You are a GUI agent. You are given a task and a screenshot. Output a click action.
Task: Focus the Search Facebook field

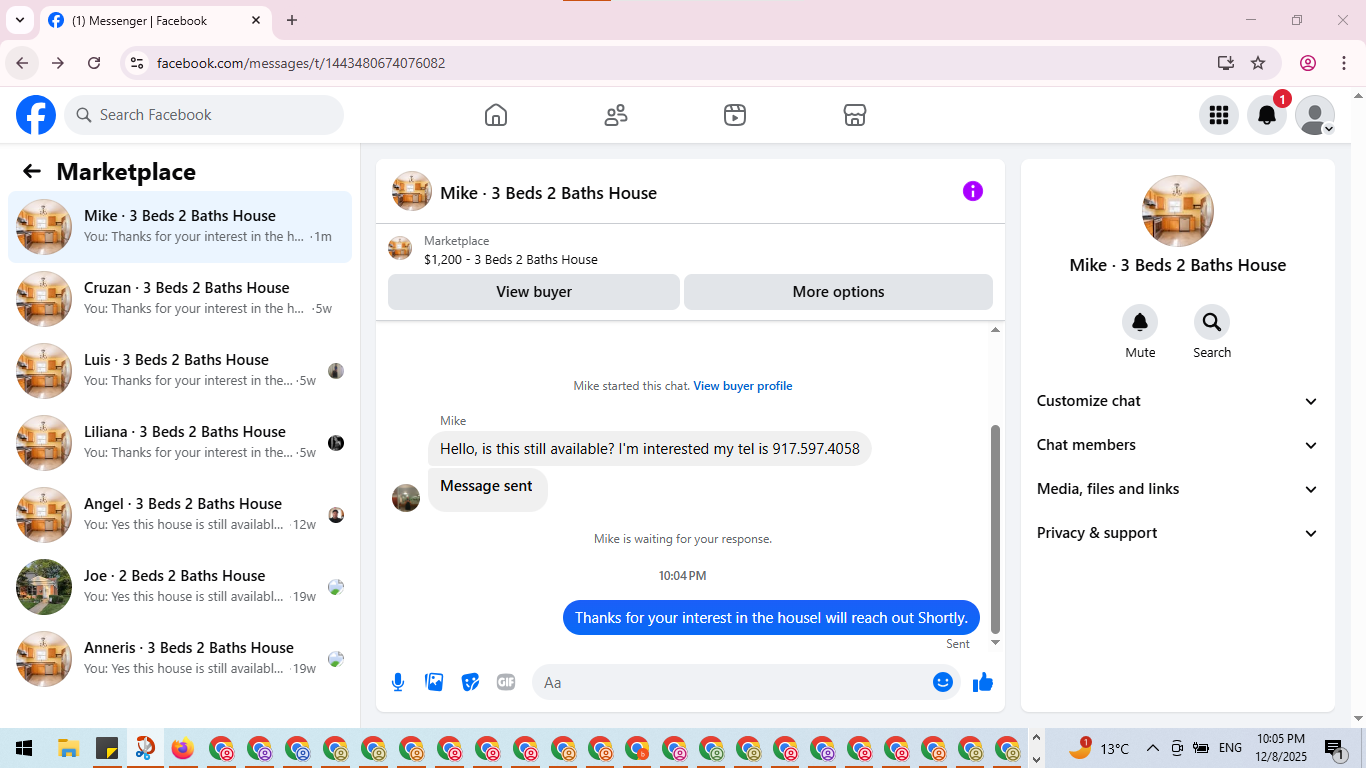point(204,115)
